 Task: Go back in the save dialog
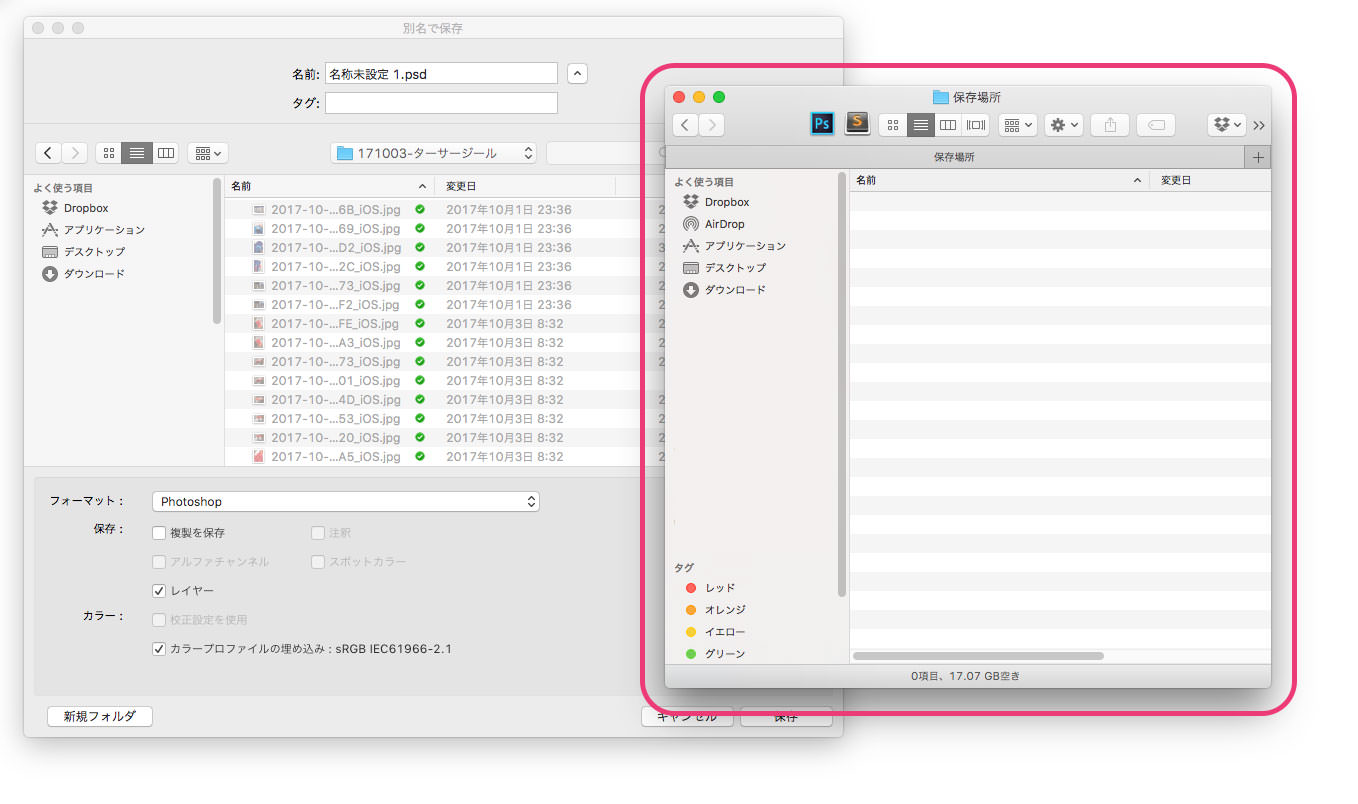tap(48, 153)
